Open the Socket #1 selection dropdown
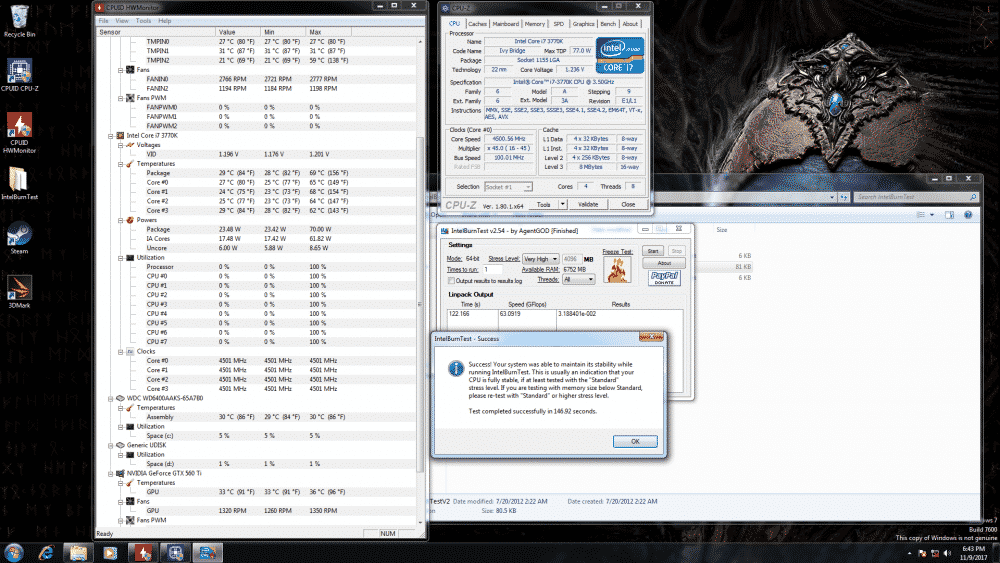This screenshot has height=563, width=1000. [x=508, y=187]
